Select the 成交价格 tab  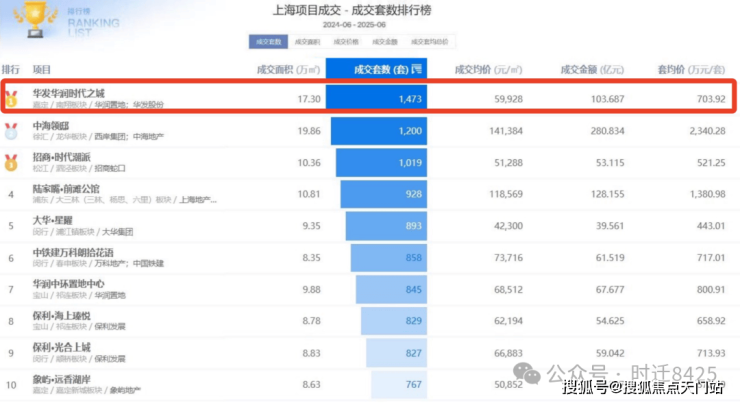(346, 43)
